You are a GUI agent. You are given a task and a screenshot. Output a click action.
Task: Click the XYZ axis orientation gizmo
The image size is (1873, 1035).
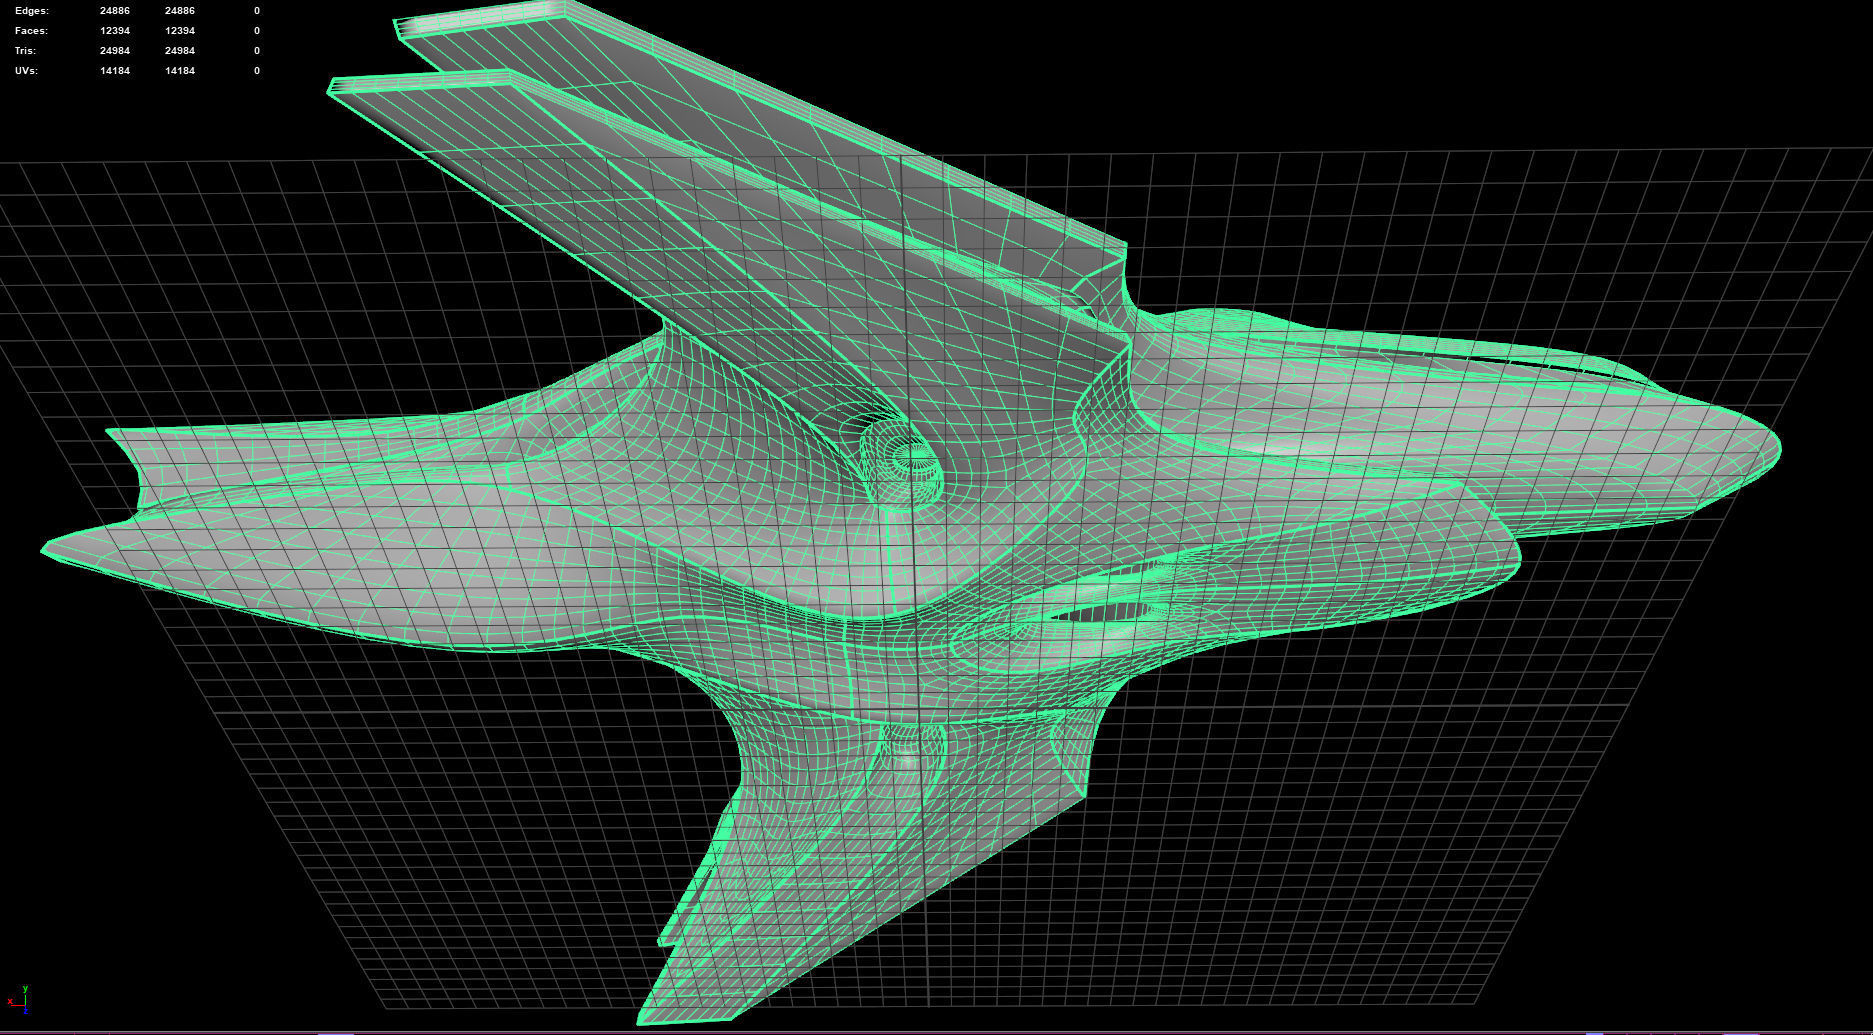18,999
